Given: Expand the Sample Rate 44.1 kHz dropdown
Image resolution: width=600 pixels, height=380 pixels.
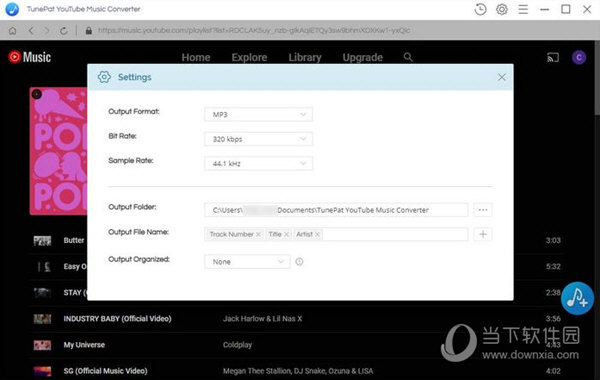Looking at the screenshot, I should (x=258, y=163).
